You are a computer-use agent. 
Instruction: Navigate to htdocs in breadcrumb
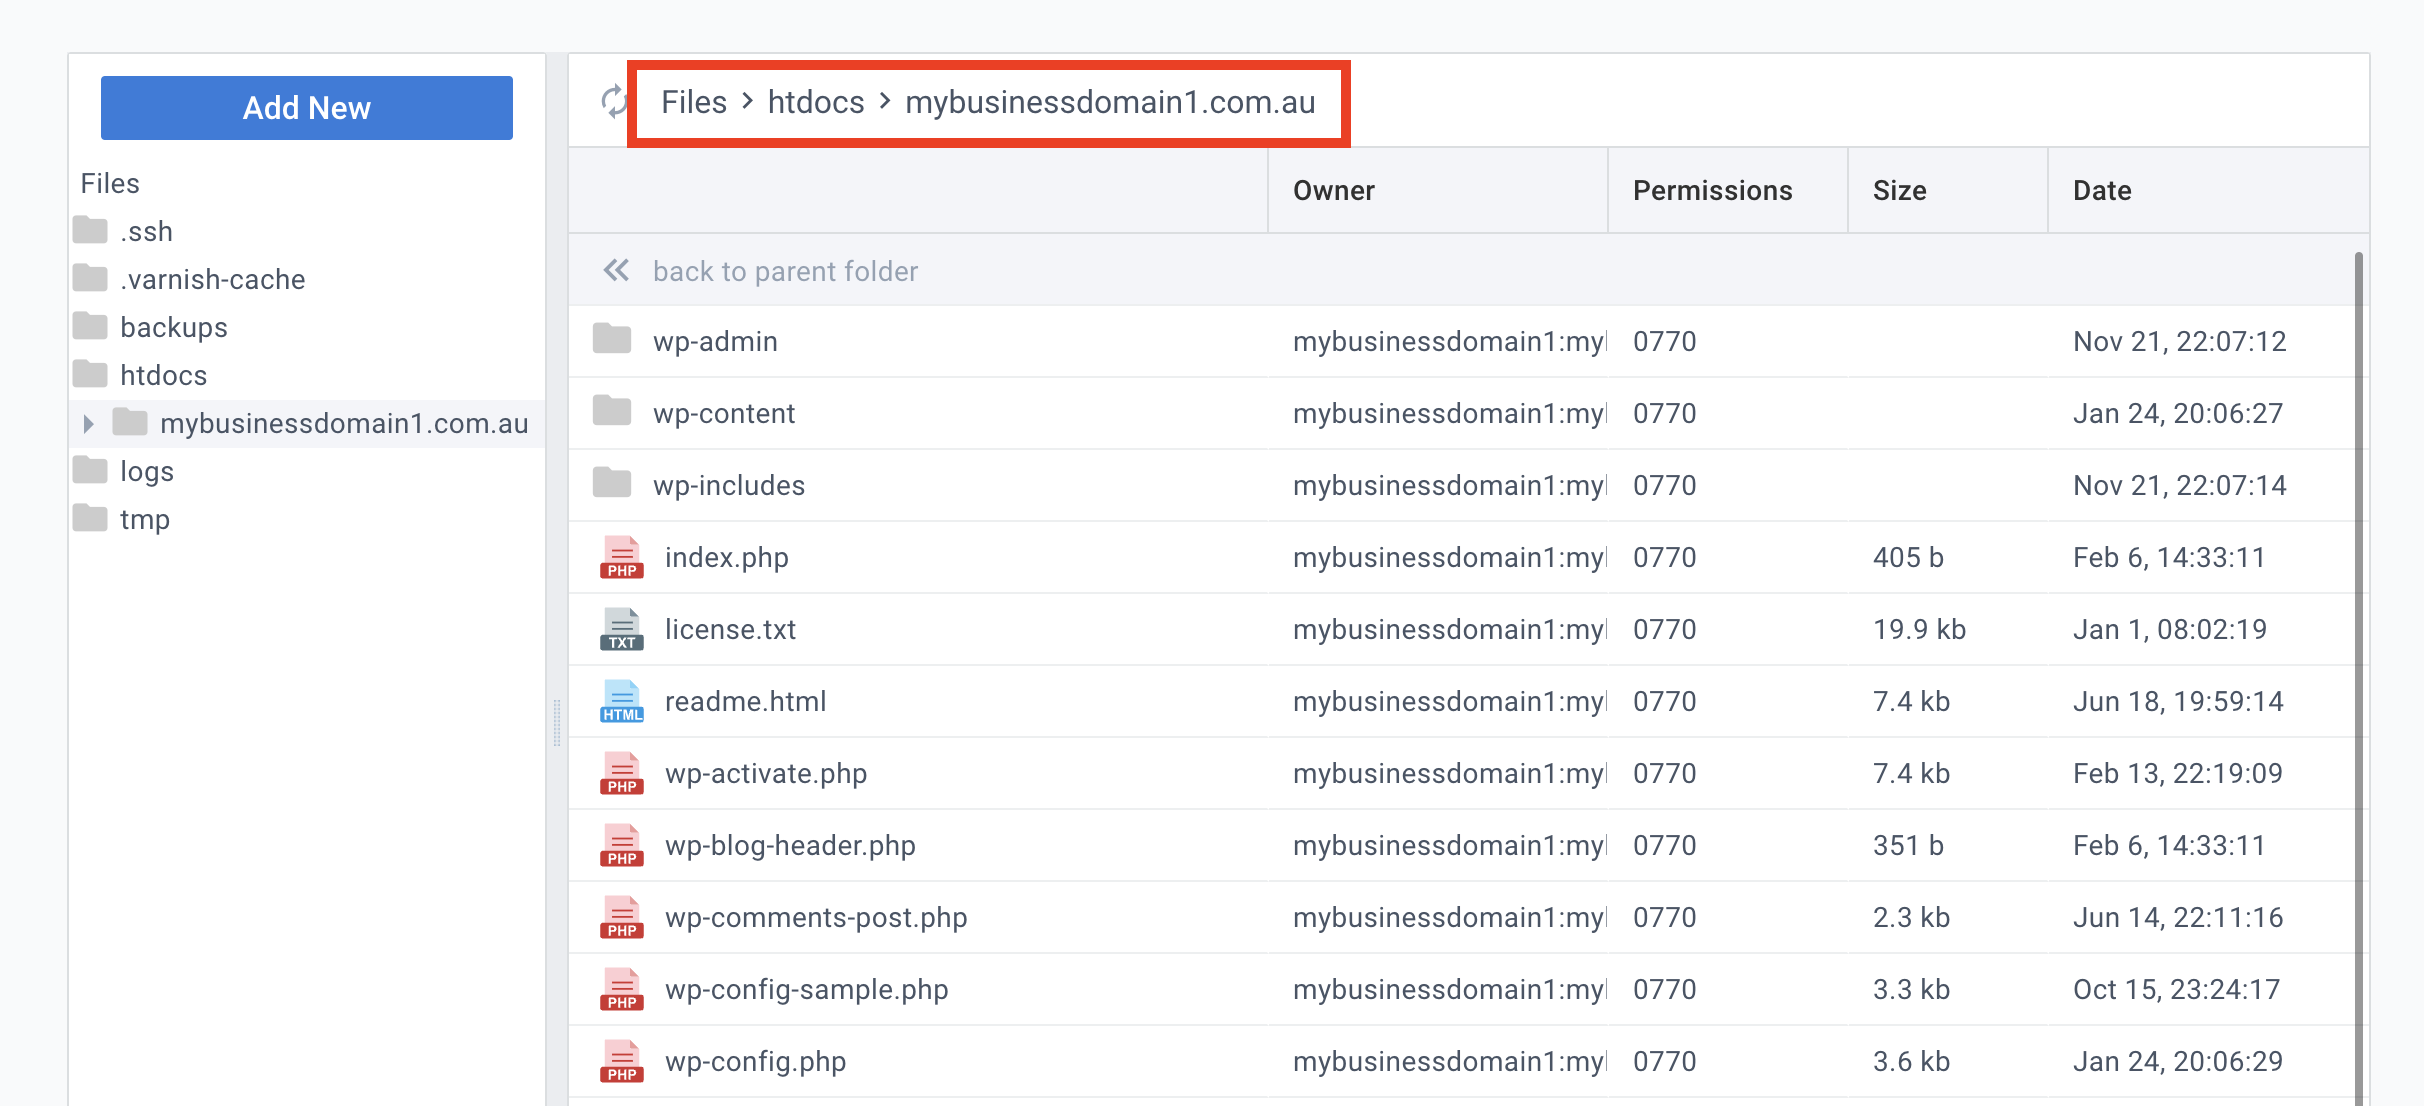point(815,102)
